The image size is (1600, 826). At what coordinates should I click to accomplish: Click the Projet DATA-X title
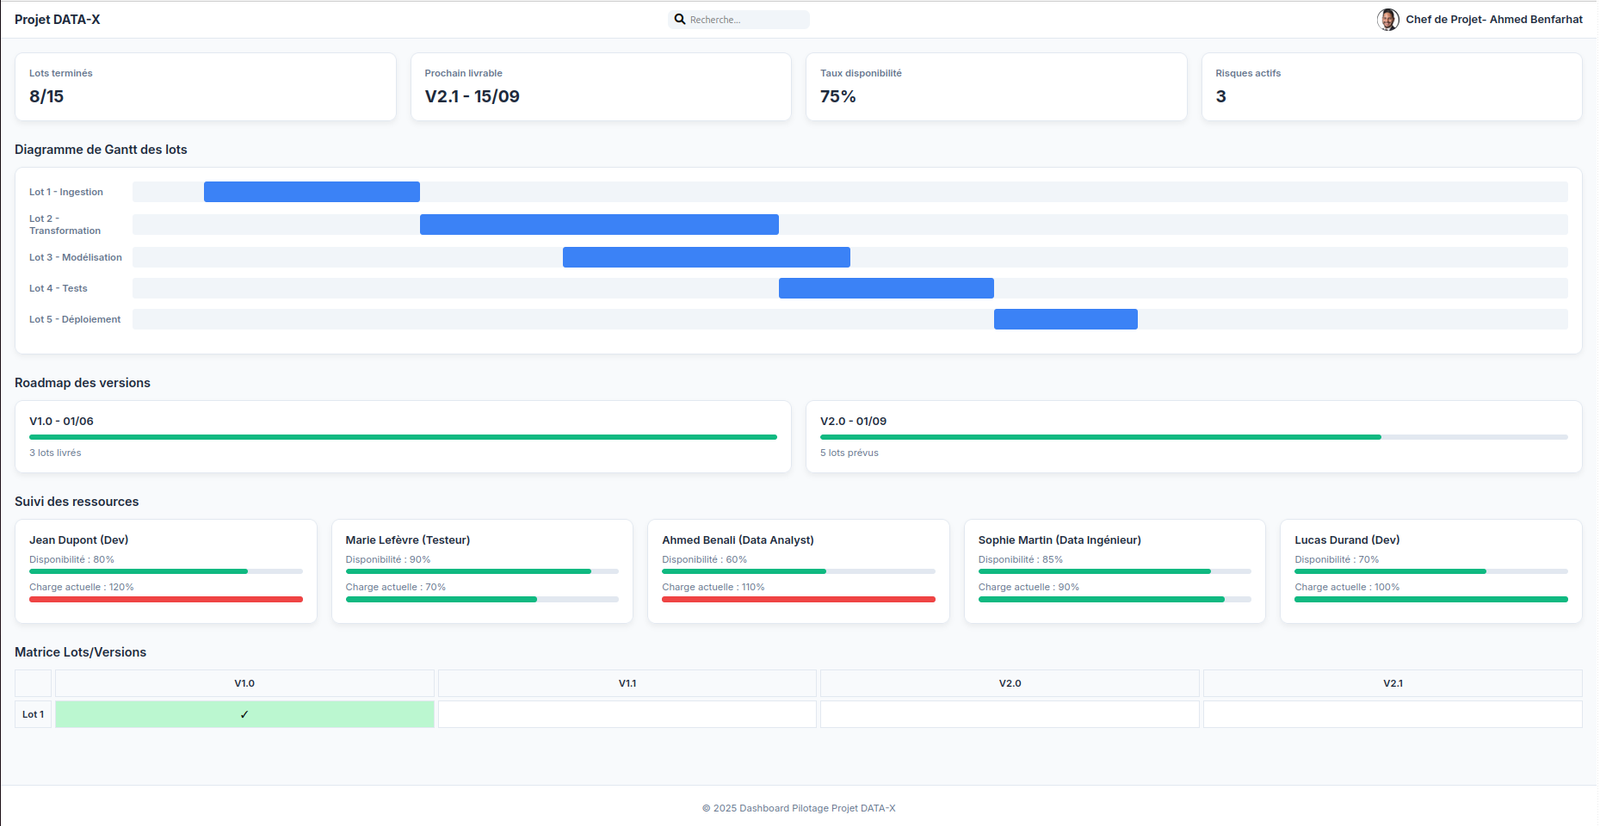[57, 19]
